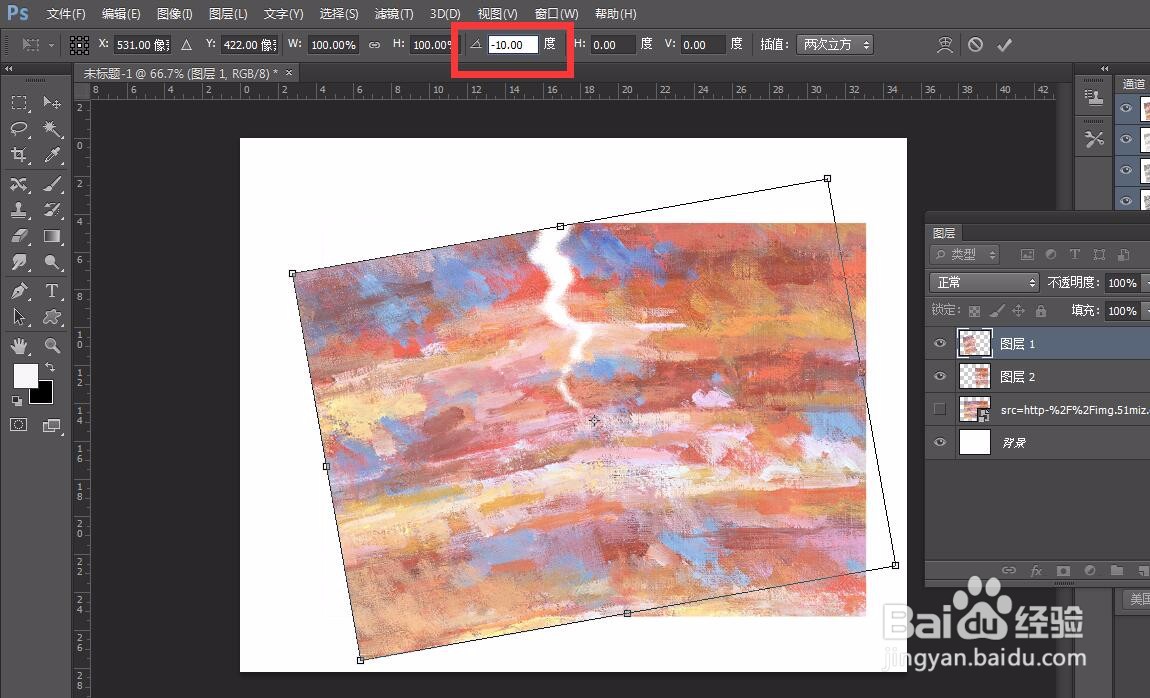
Task: Hide 图层 1 layer visibility
Action: tap(940, 343)
